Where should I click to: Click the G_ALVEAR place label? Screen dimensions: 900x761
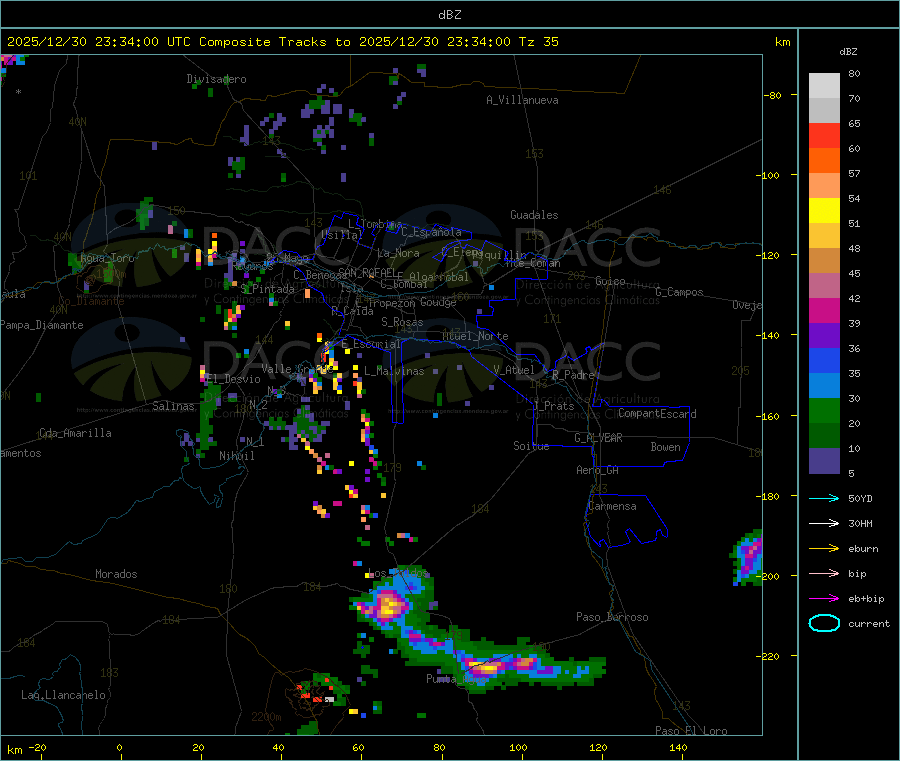tap(598, 438)
